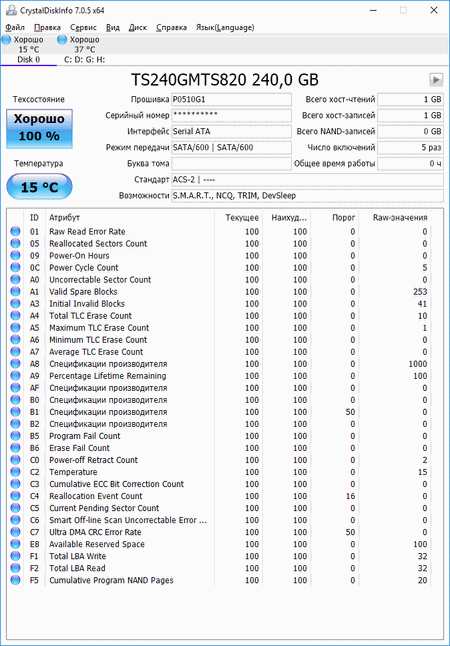
Task: Open the Справка menu
Action: pos(171,28)
